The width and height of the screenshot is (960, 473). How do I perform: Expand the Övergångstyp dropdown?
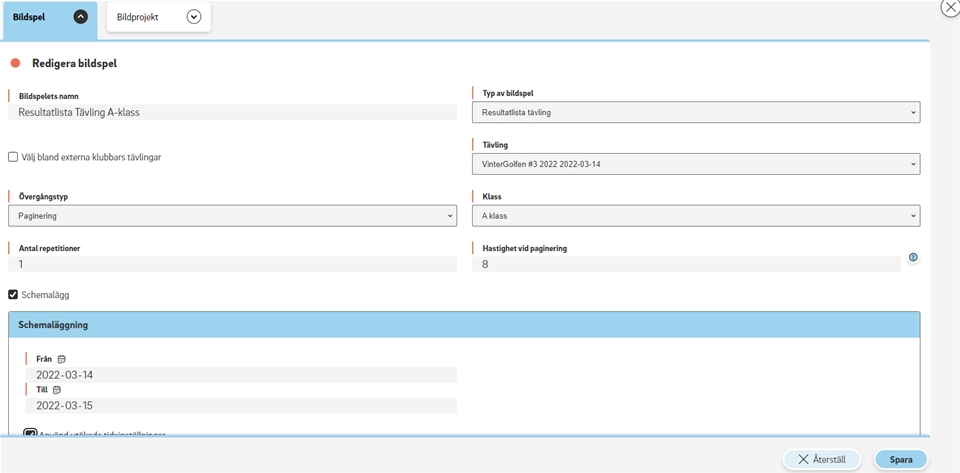coord(232,216)
